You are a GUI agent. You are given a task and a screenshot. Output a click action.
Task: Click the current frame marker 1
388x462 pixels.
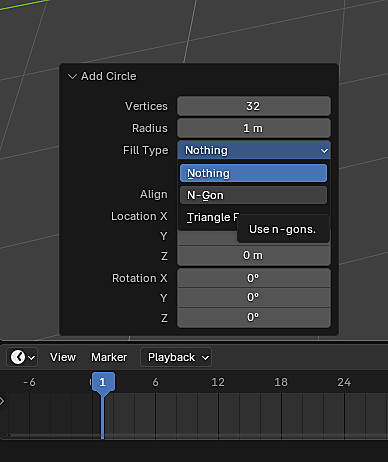click(103, 382)
